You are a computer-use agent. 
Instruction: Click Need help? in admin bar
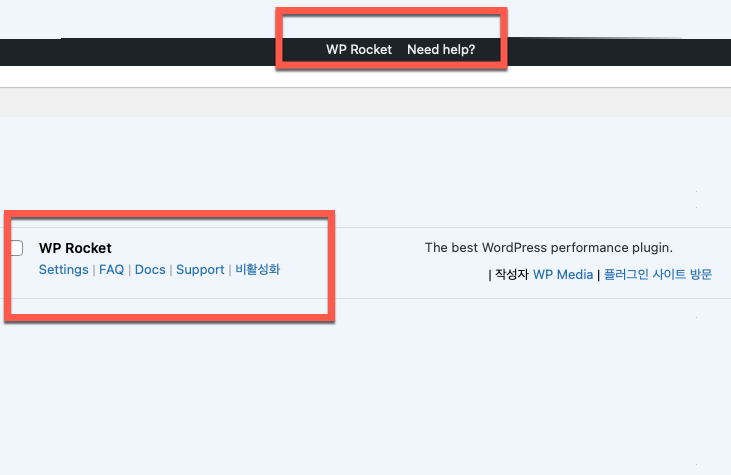(441, 49)
